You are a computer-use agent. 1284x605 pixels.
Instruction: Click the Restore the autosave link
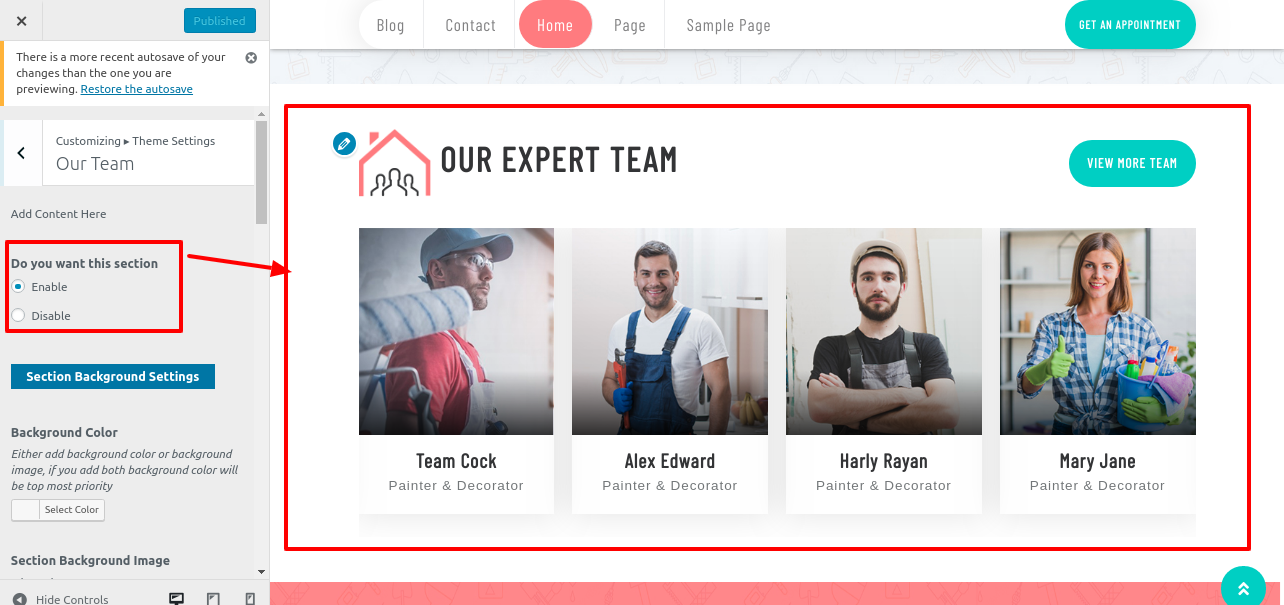[x=137, y=89]
